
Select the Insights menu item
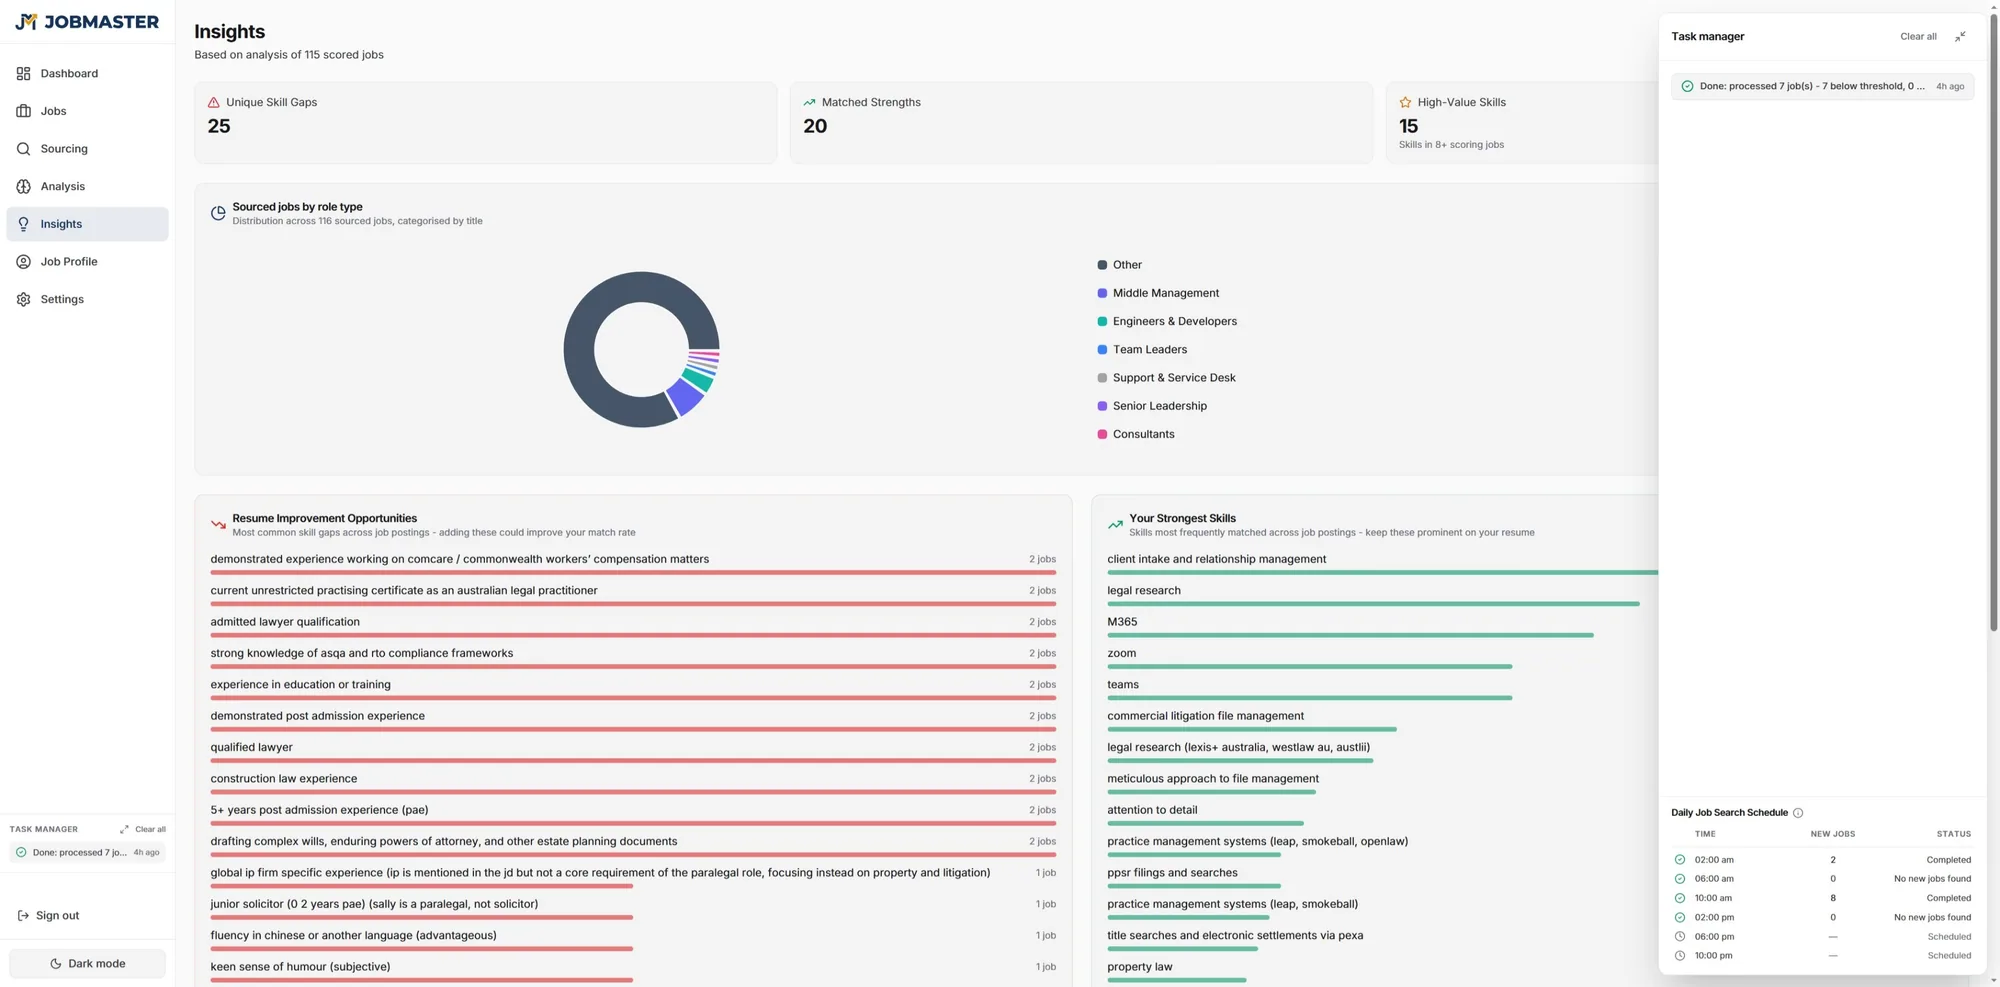tap(87, 224)
